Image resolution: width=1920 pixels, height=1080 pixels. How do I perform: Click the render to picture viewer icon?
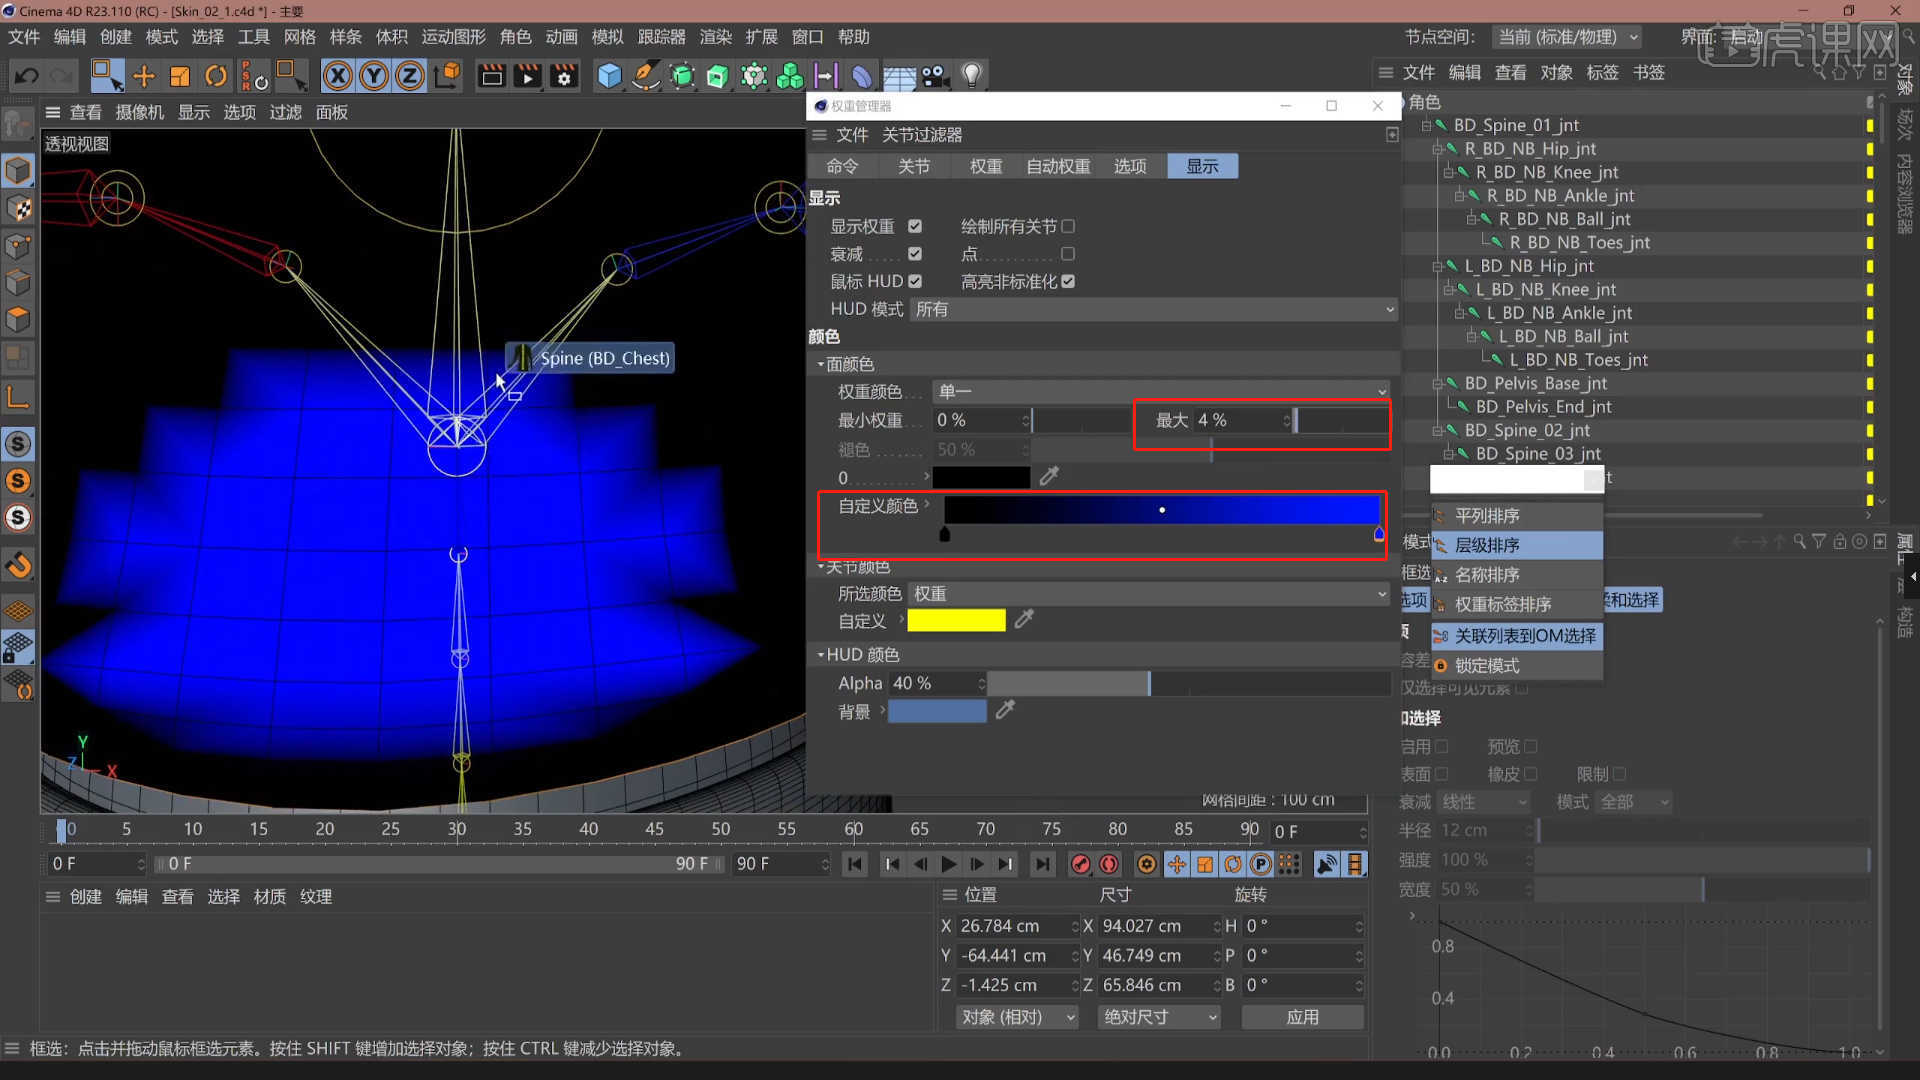pyautogui.click(x=527, y=76)
